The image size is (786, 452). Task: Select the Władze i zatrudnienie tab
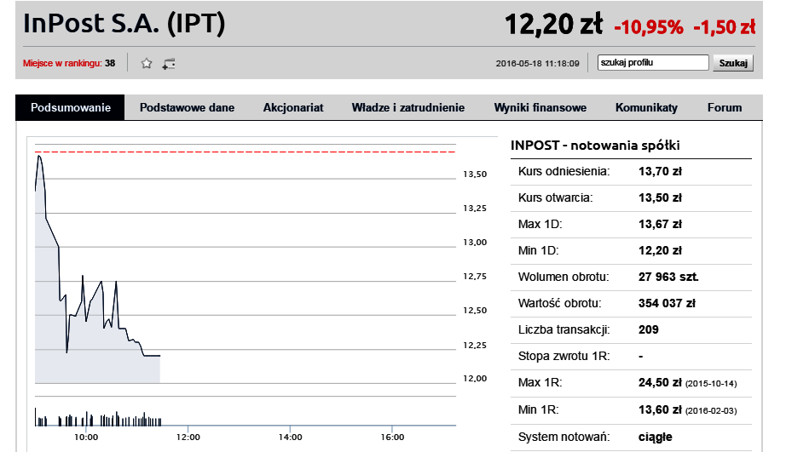(x=408, y=107)
